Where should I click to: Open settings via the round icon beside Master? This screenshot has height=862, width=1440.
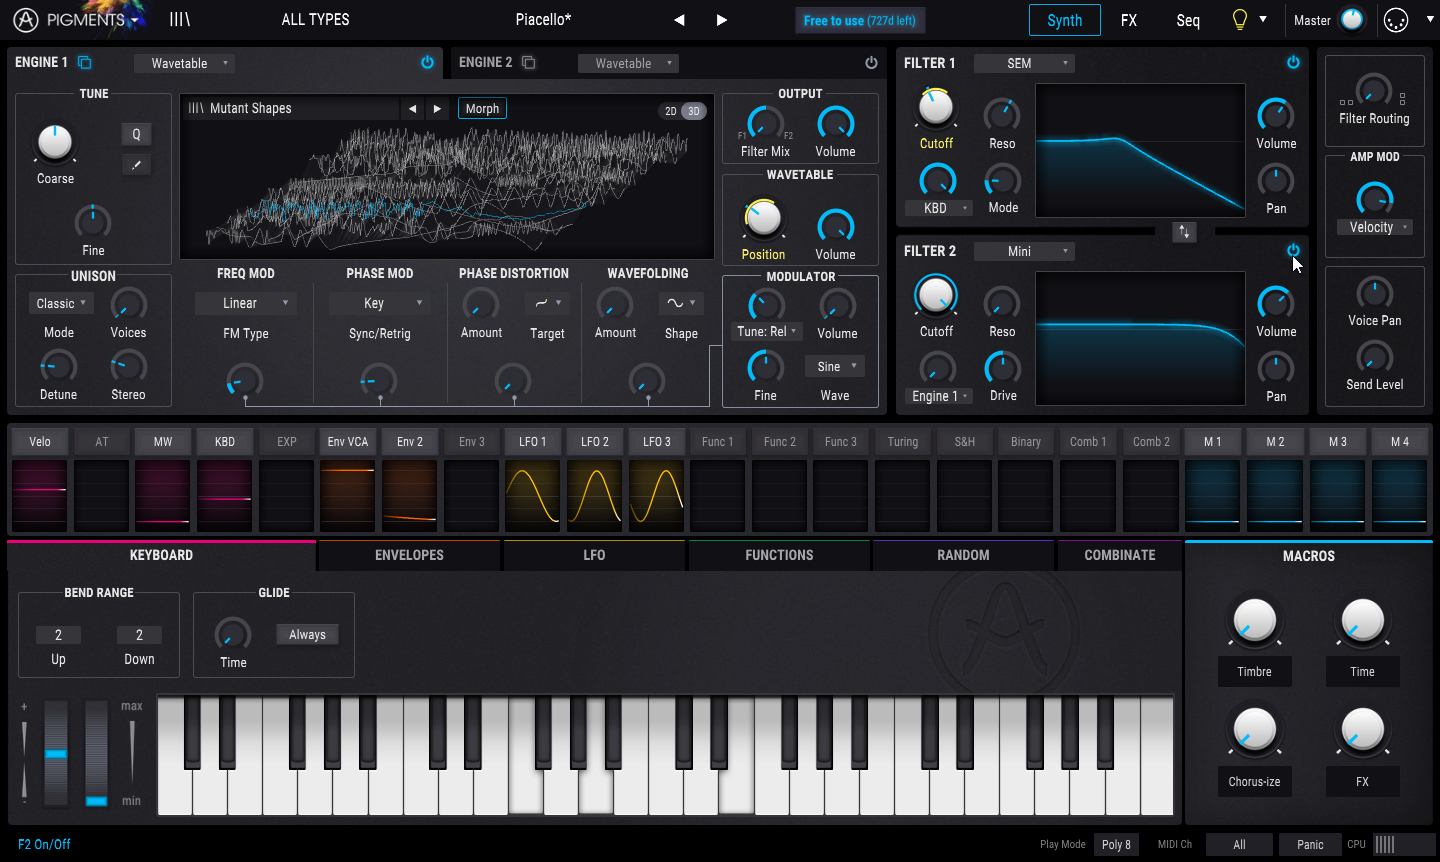pyautogui.click(x=1396, y=19)
